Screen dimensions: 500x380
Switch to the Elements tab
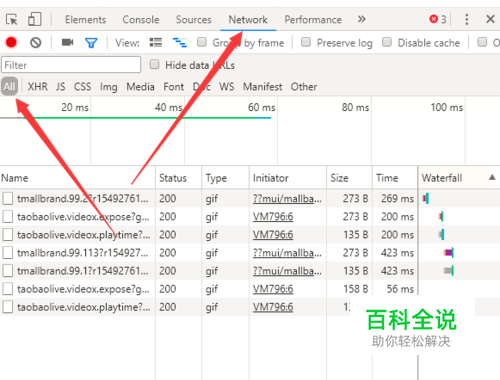click(x=85, y=20)
